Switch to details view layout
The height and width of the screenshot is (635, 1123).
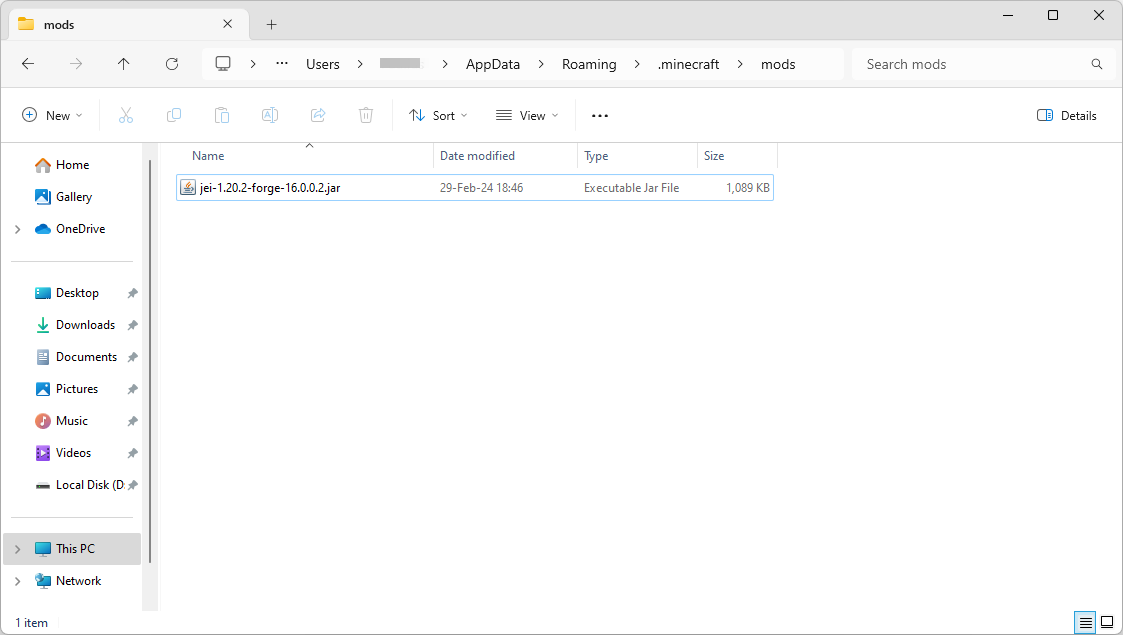coord(1084,622)
